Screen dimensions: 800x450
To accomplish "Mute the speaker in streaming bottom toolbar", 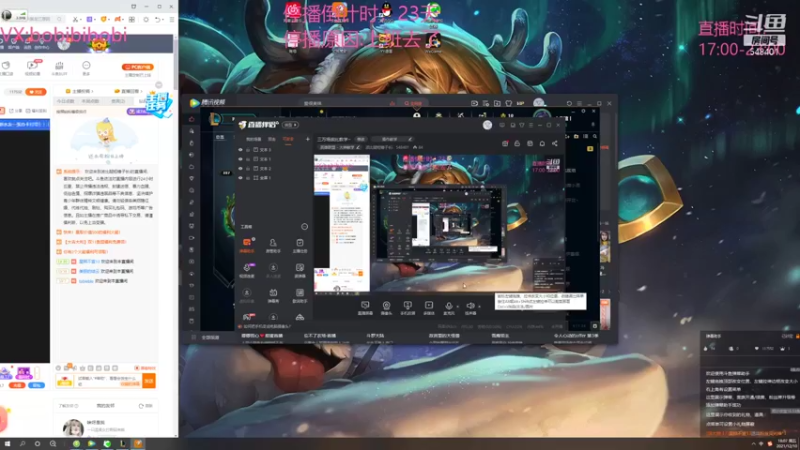I will [470, 308].
